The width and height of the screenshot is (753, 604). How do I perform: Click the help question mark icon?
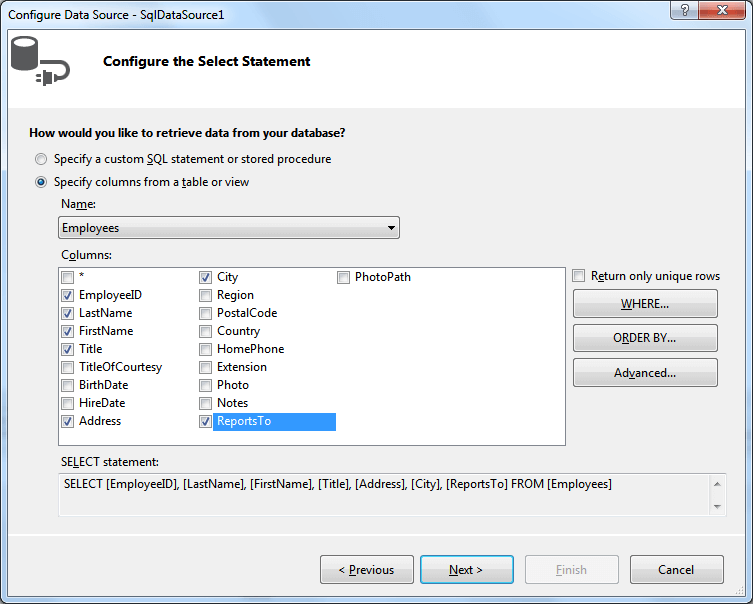(685, 10)
